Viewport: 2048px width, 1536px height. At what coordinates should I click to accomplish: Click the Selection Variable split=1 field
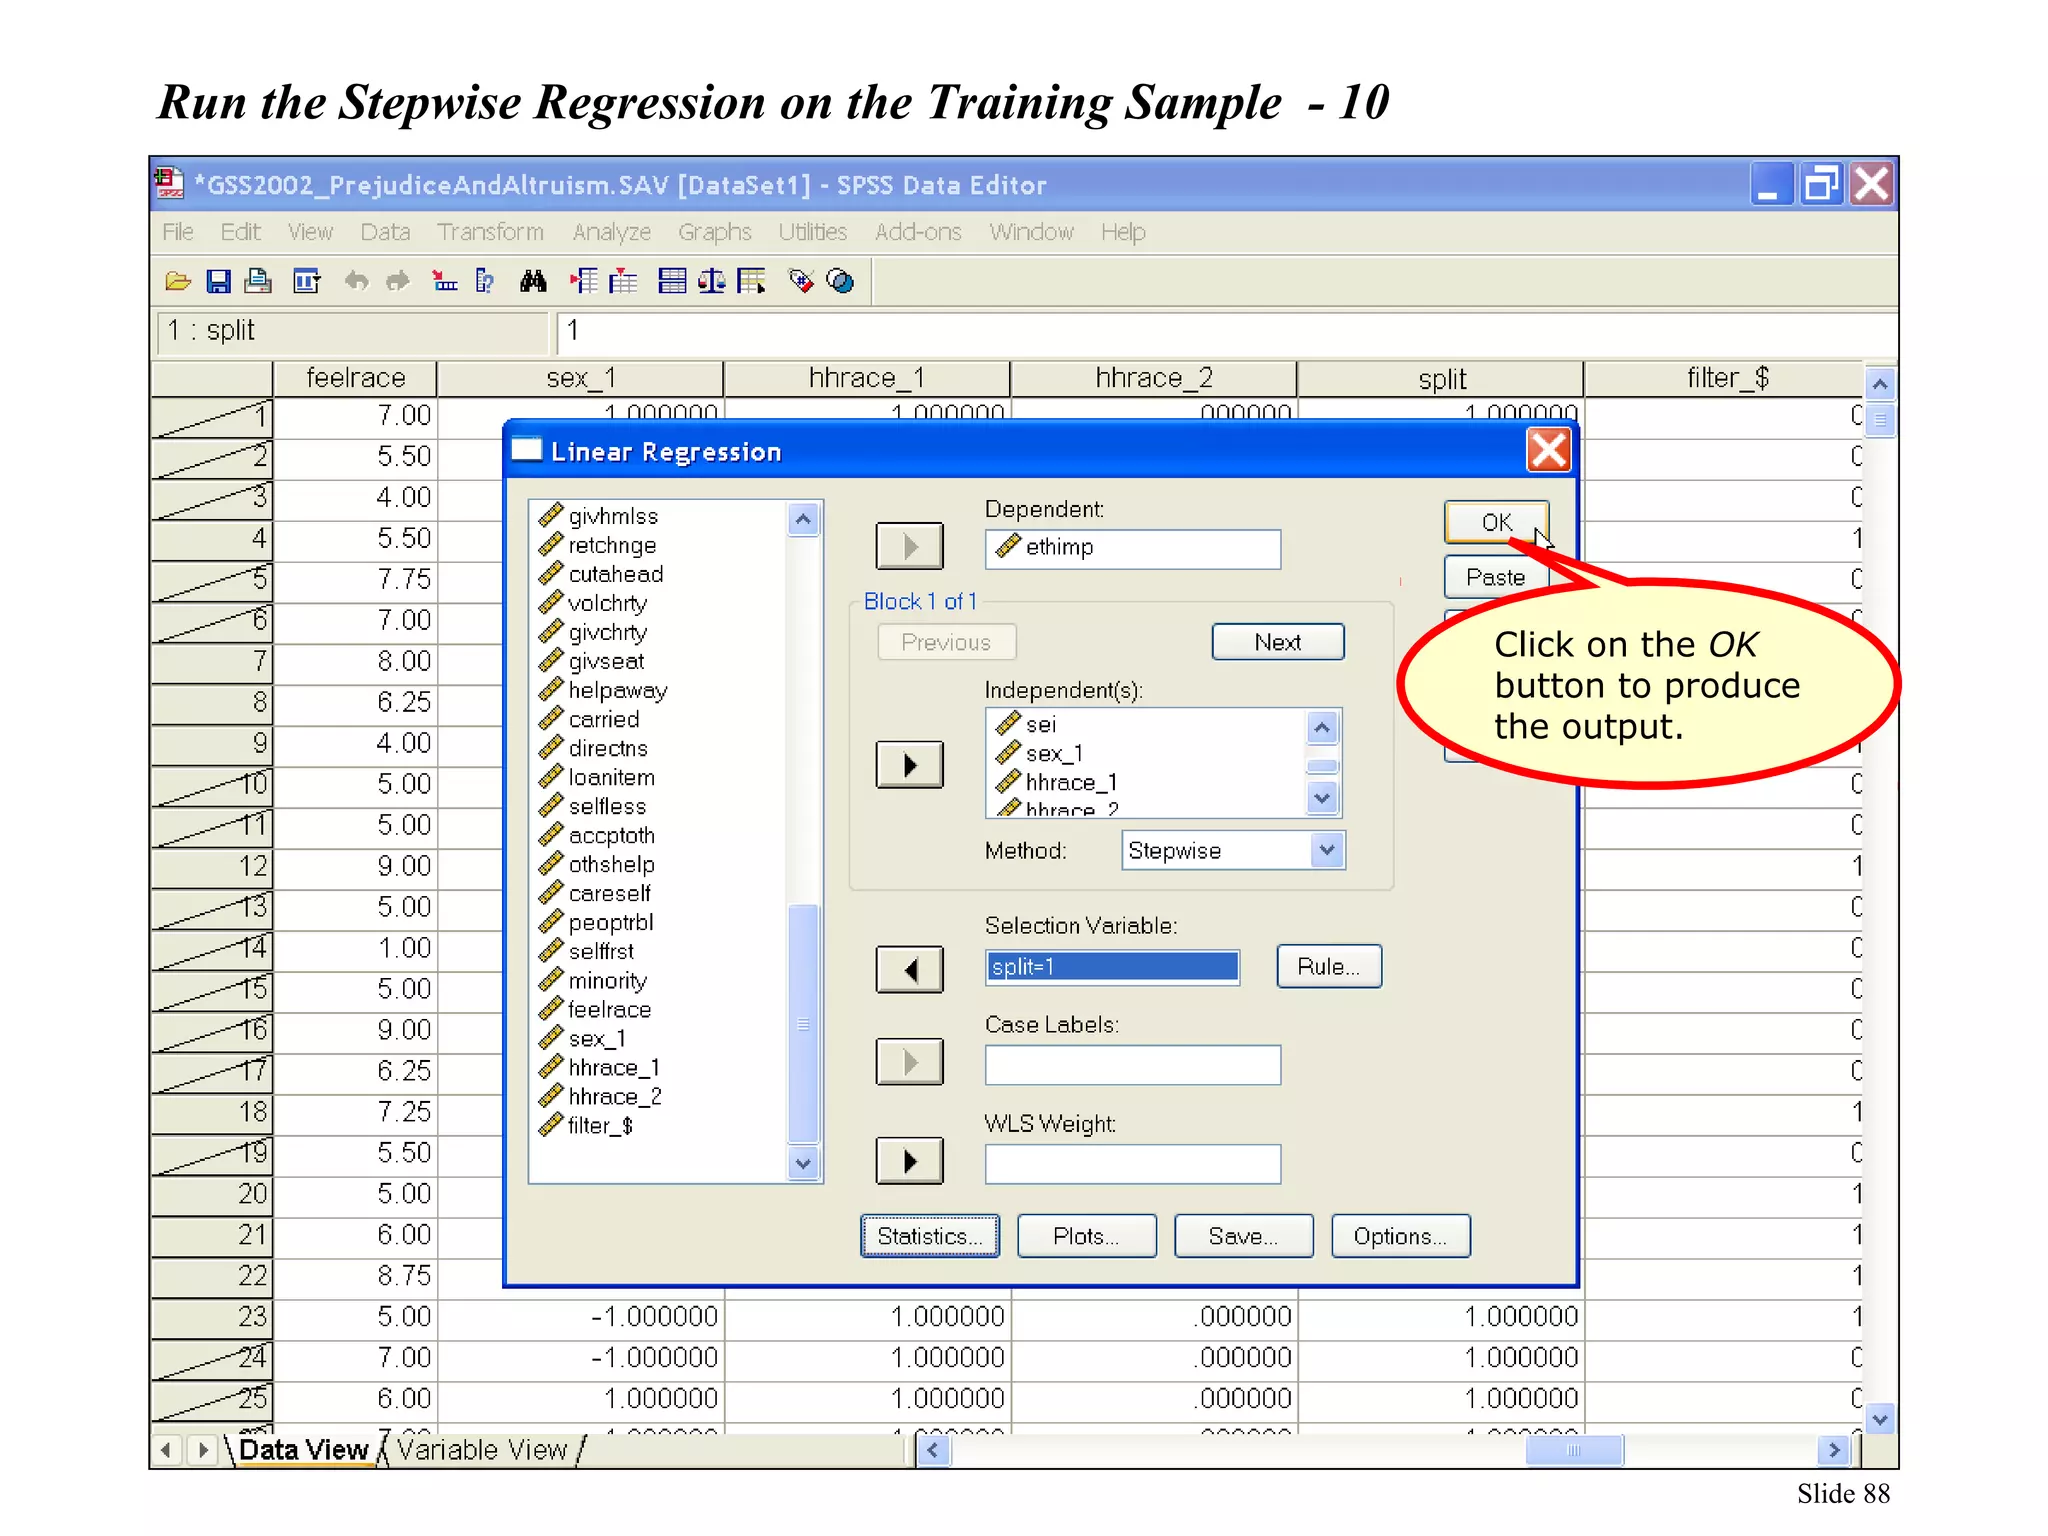pos(1113,967)
